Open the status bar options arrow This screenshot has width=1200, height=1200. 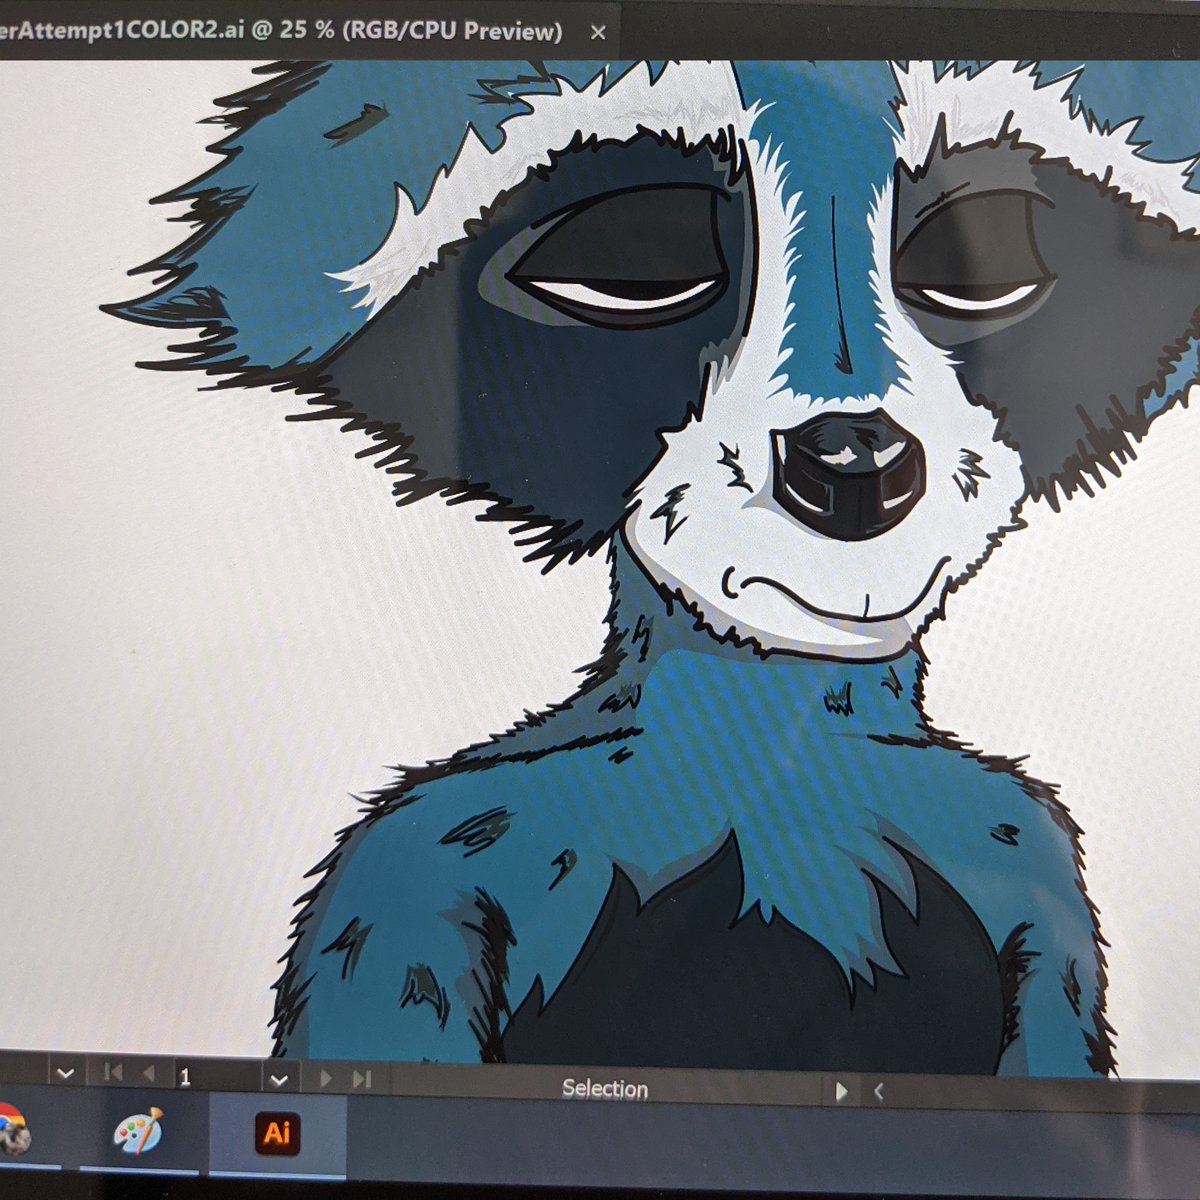coord(841,1091)
